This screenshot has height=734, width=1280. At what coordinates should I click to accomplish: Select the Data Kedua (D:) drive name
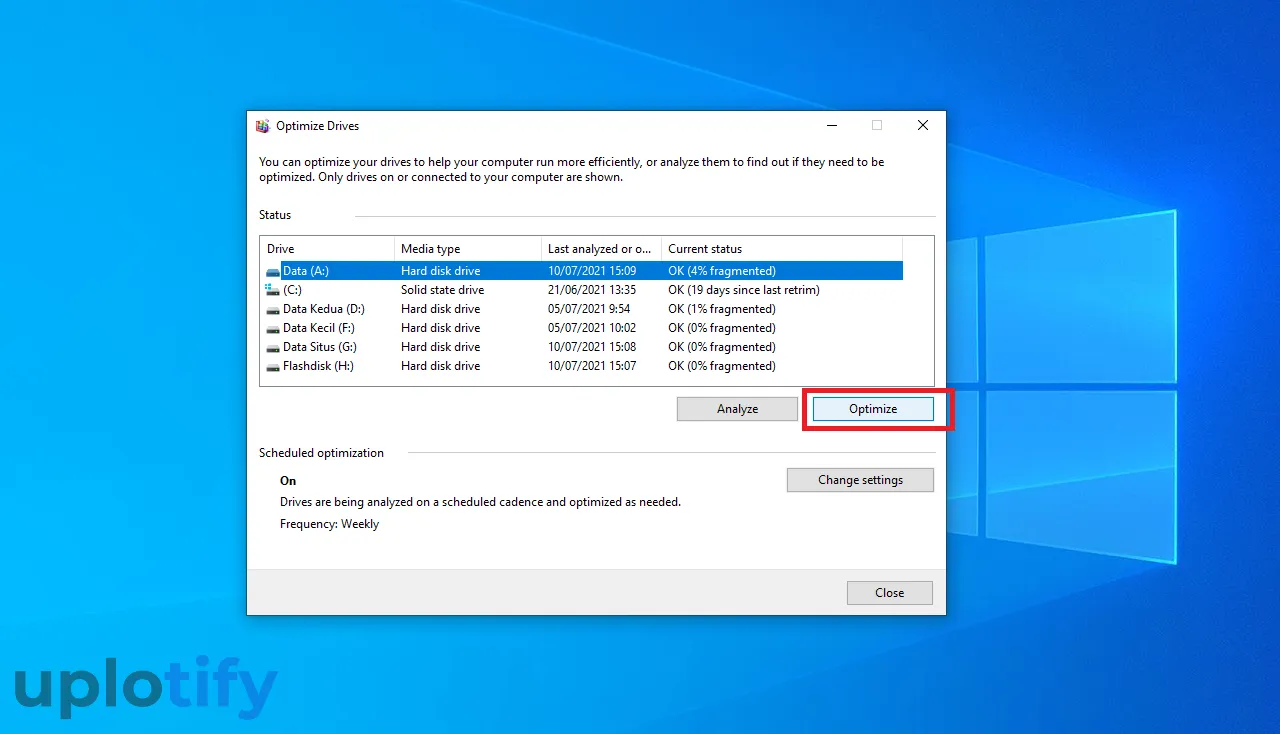click(x=324, y=309)
